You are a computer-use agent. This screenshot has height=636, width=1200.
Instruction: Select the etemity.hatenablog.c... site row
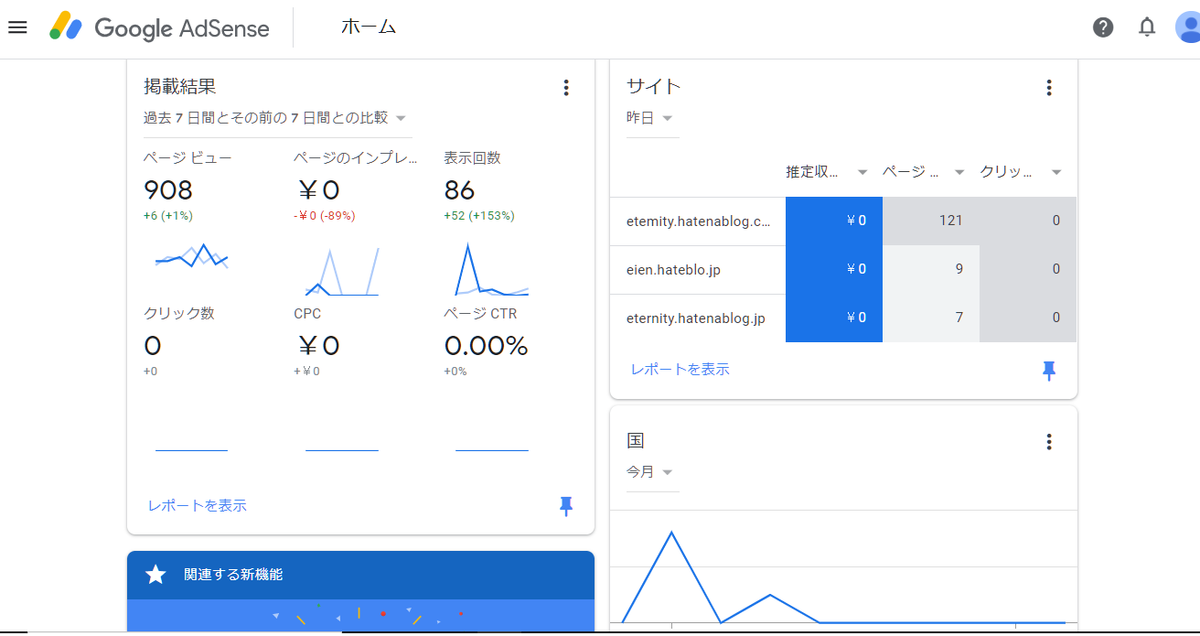tap(843, 221)
